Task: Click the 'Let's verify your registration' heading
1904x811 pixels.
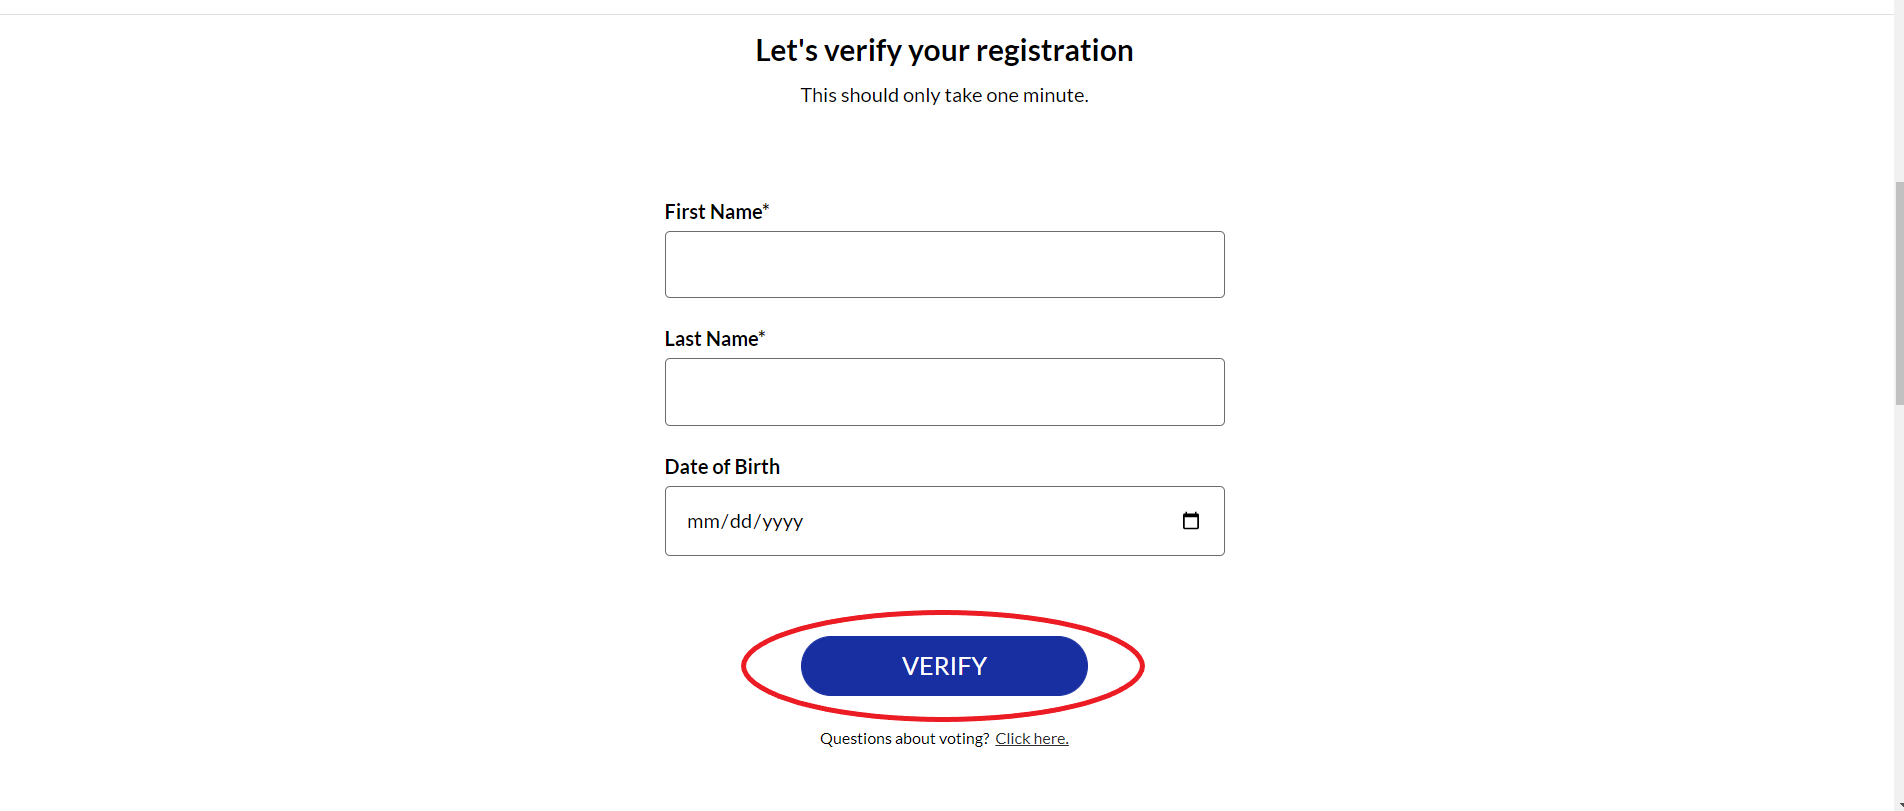Action: pos(944,51)
